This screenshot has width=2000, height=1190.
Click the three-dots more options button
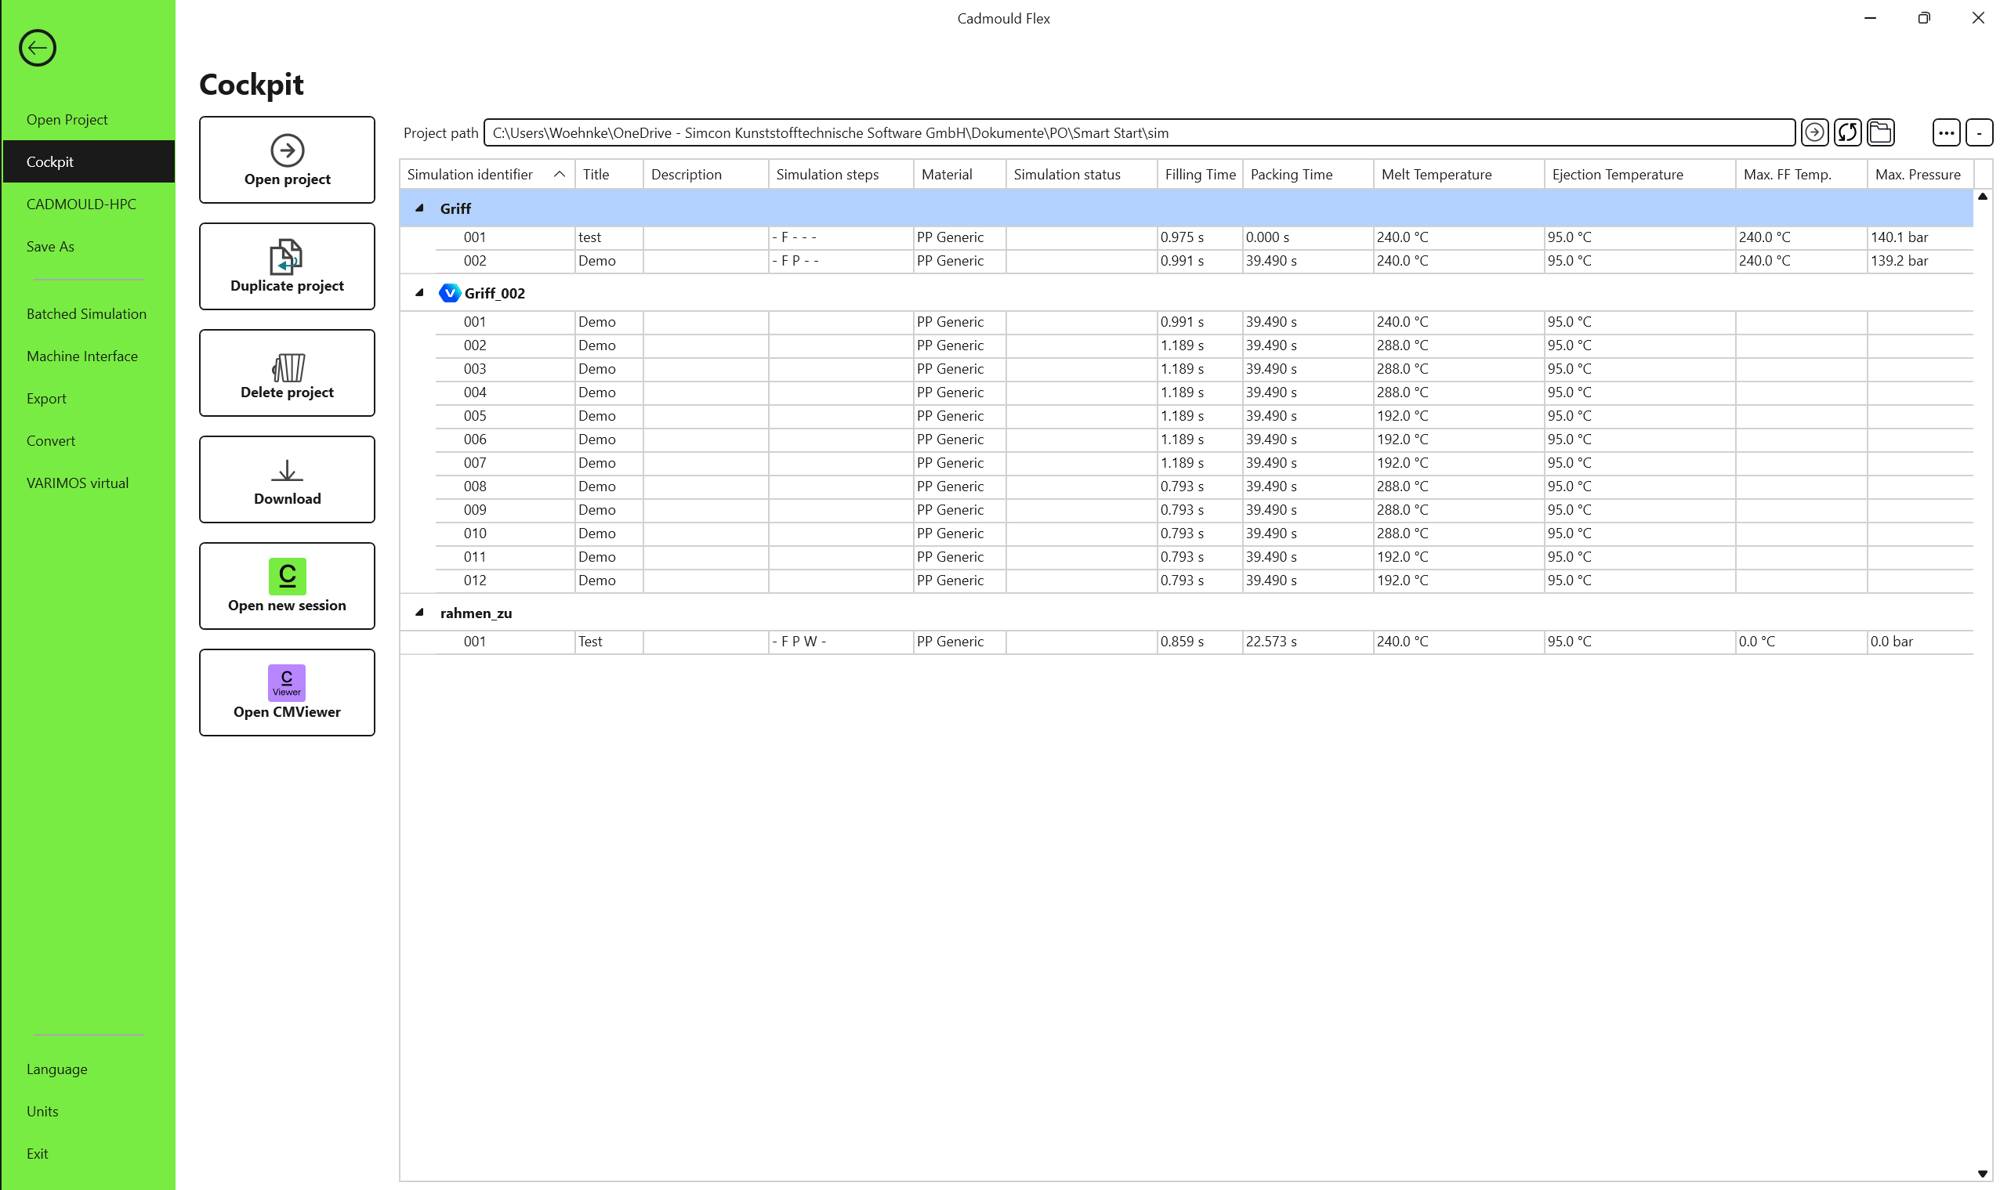(x=1945, y=132)
